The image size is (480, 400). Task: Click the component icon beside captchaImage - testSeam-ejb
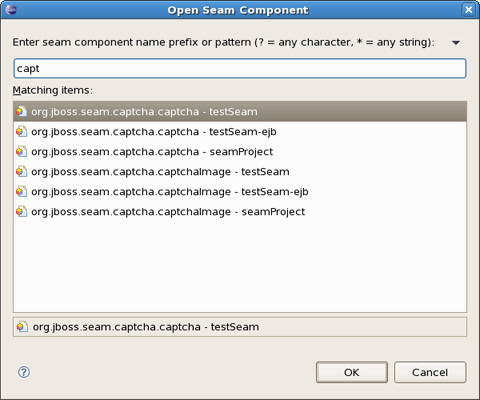(21, 192)
